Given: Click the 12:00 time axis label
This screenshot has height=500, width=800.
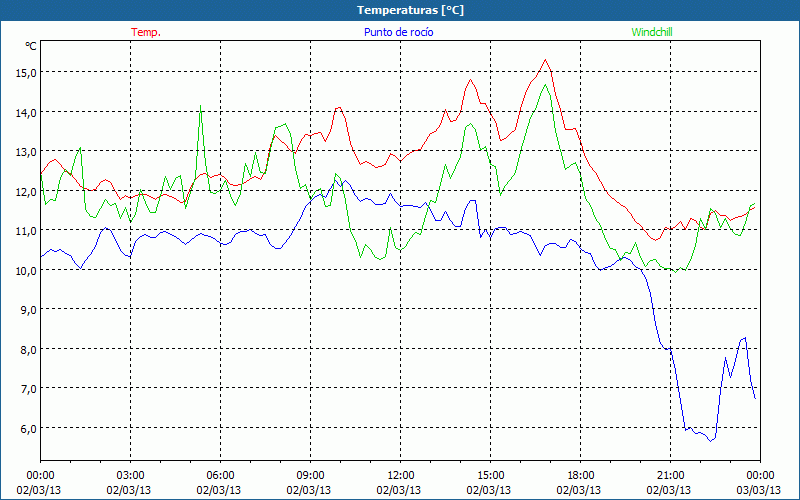Looking at the screenshot, I should [401, 476].
